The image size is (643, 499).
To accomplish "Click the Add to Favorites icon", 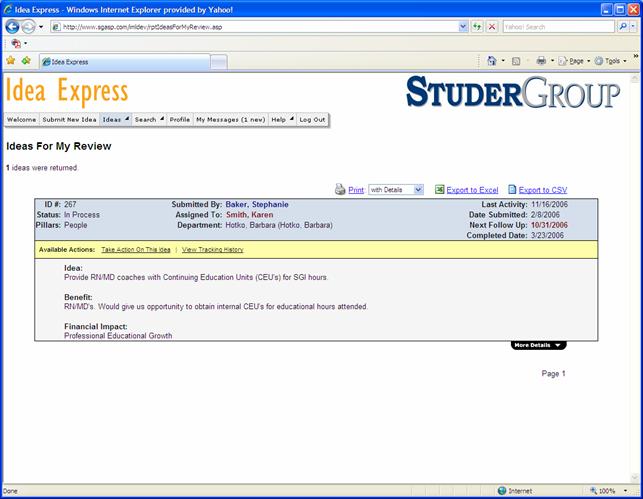I will coord(26,61).
